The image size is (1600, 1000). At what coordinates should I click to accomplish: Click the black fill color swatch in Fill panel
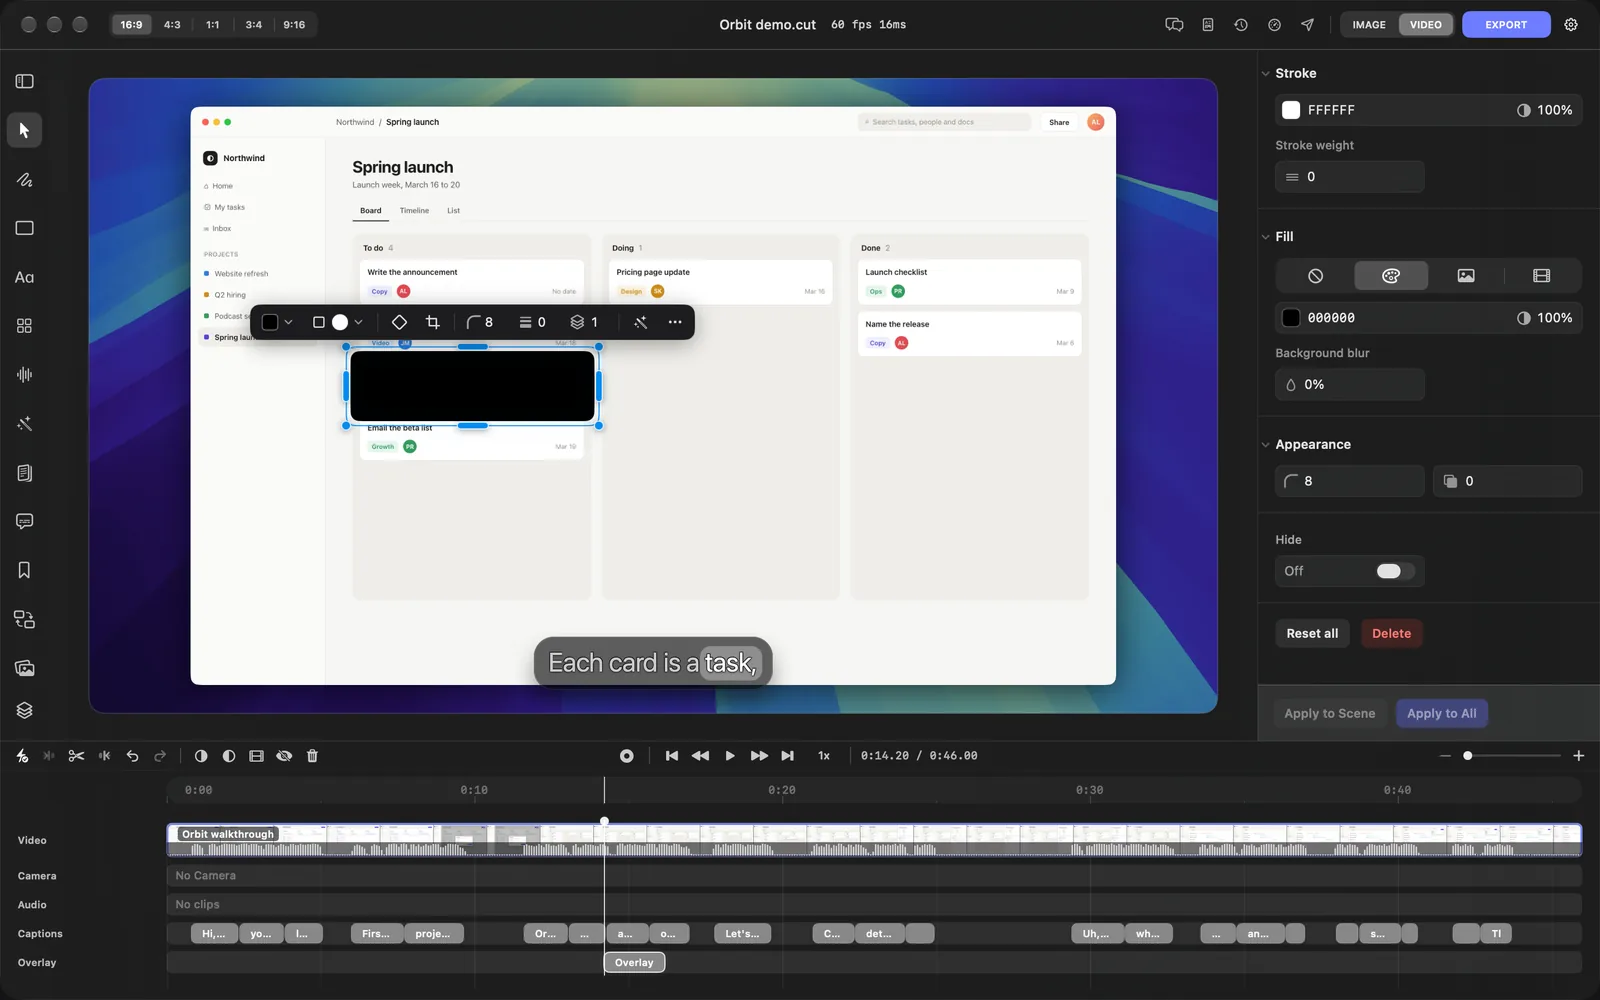pyautogui.click(x=1291, y=318)
